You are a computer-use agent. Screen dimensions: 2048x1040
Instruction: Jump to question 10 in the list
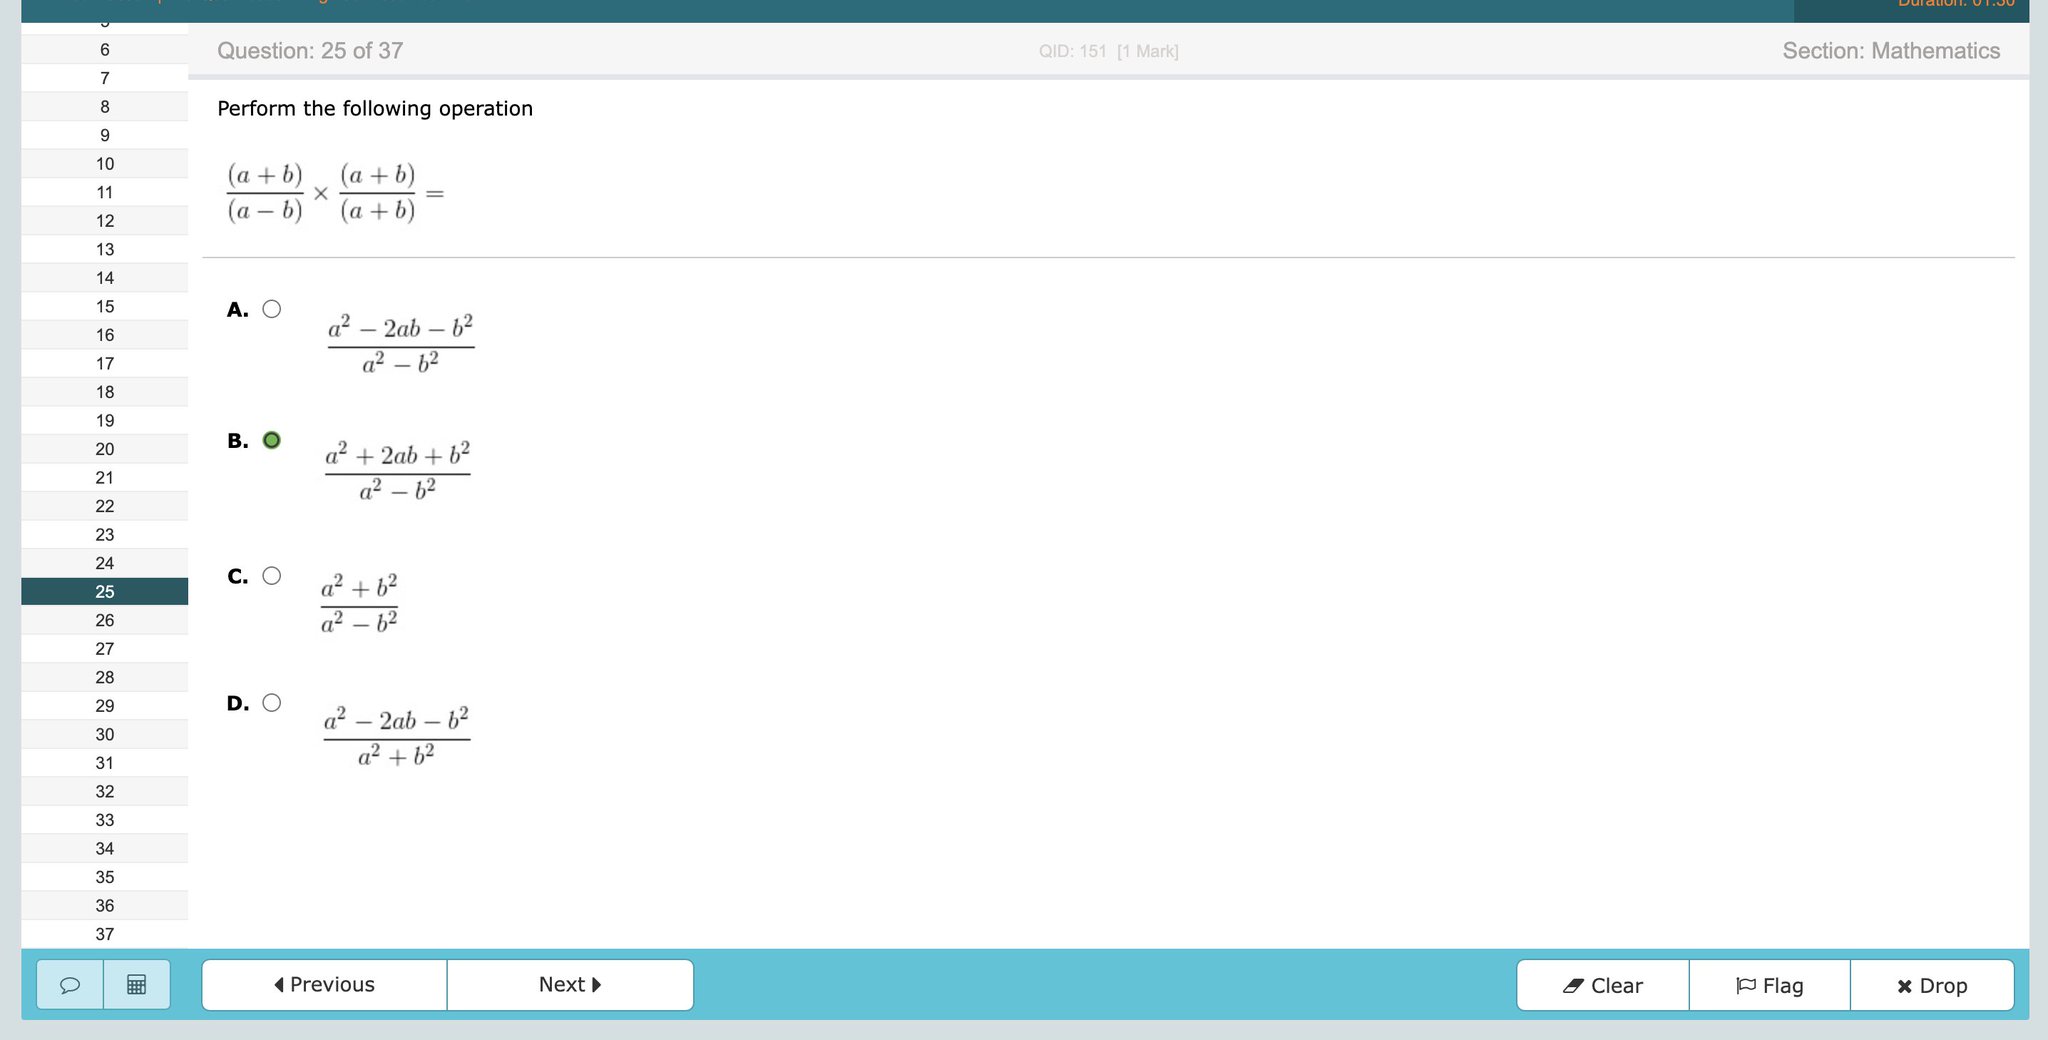tap(105, 164)
